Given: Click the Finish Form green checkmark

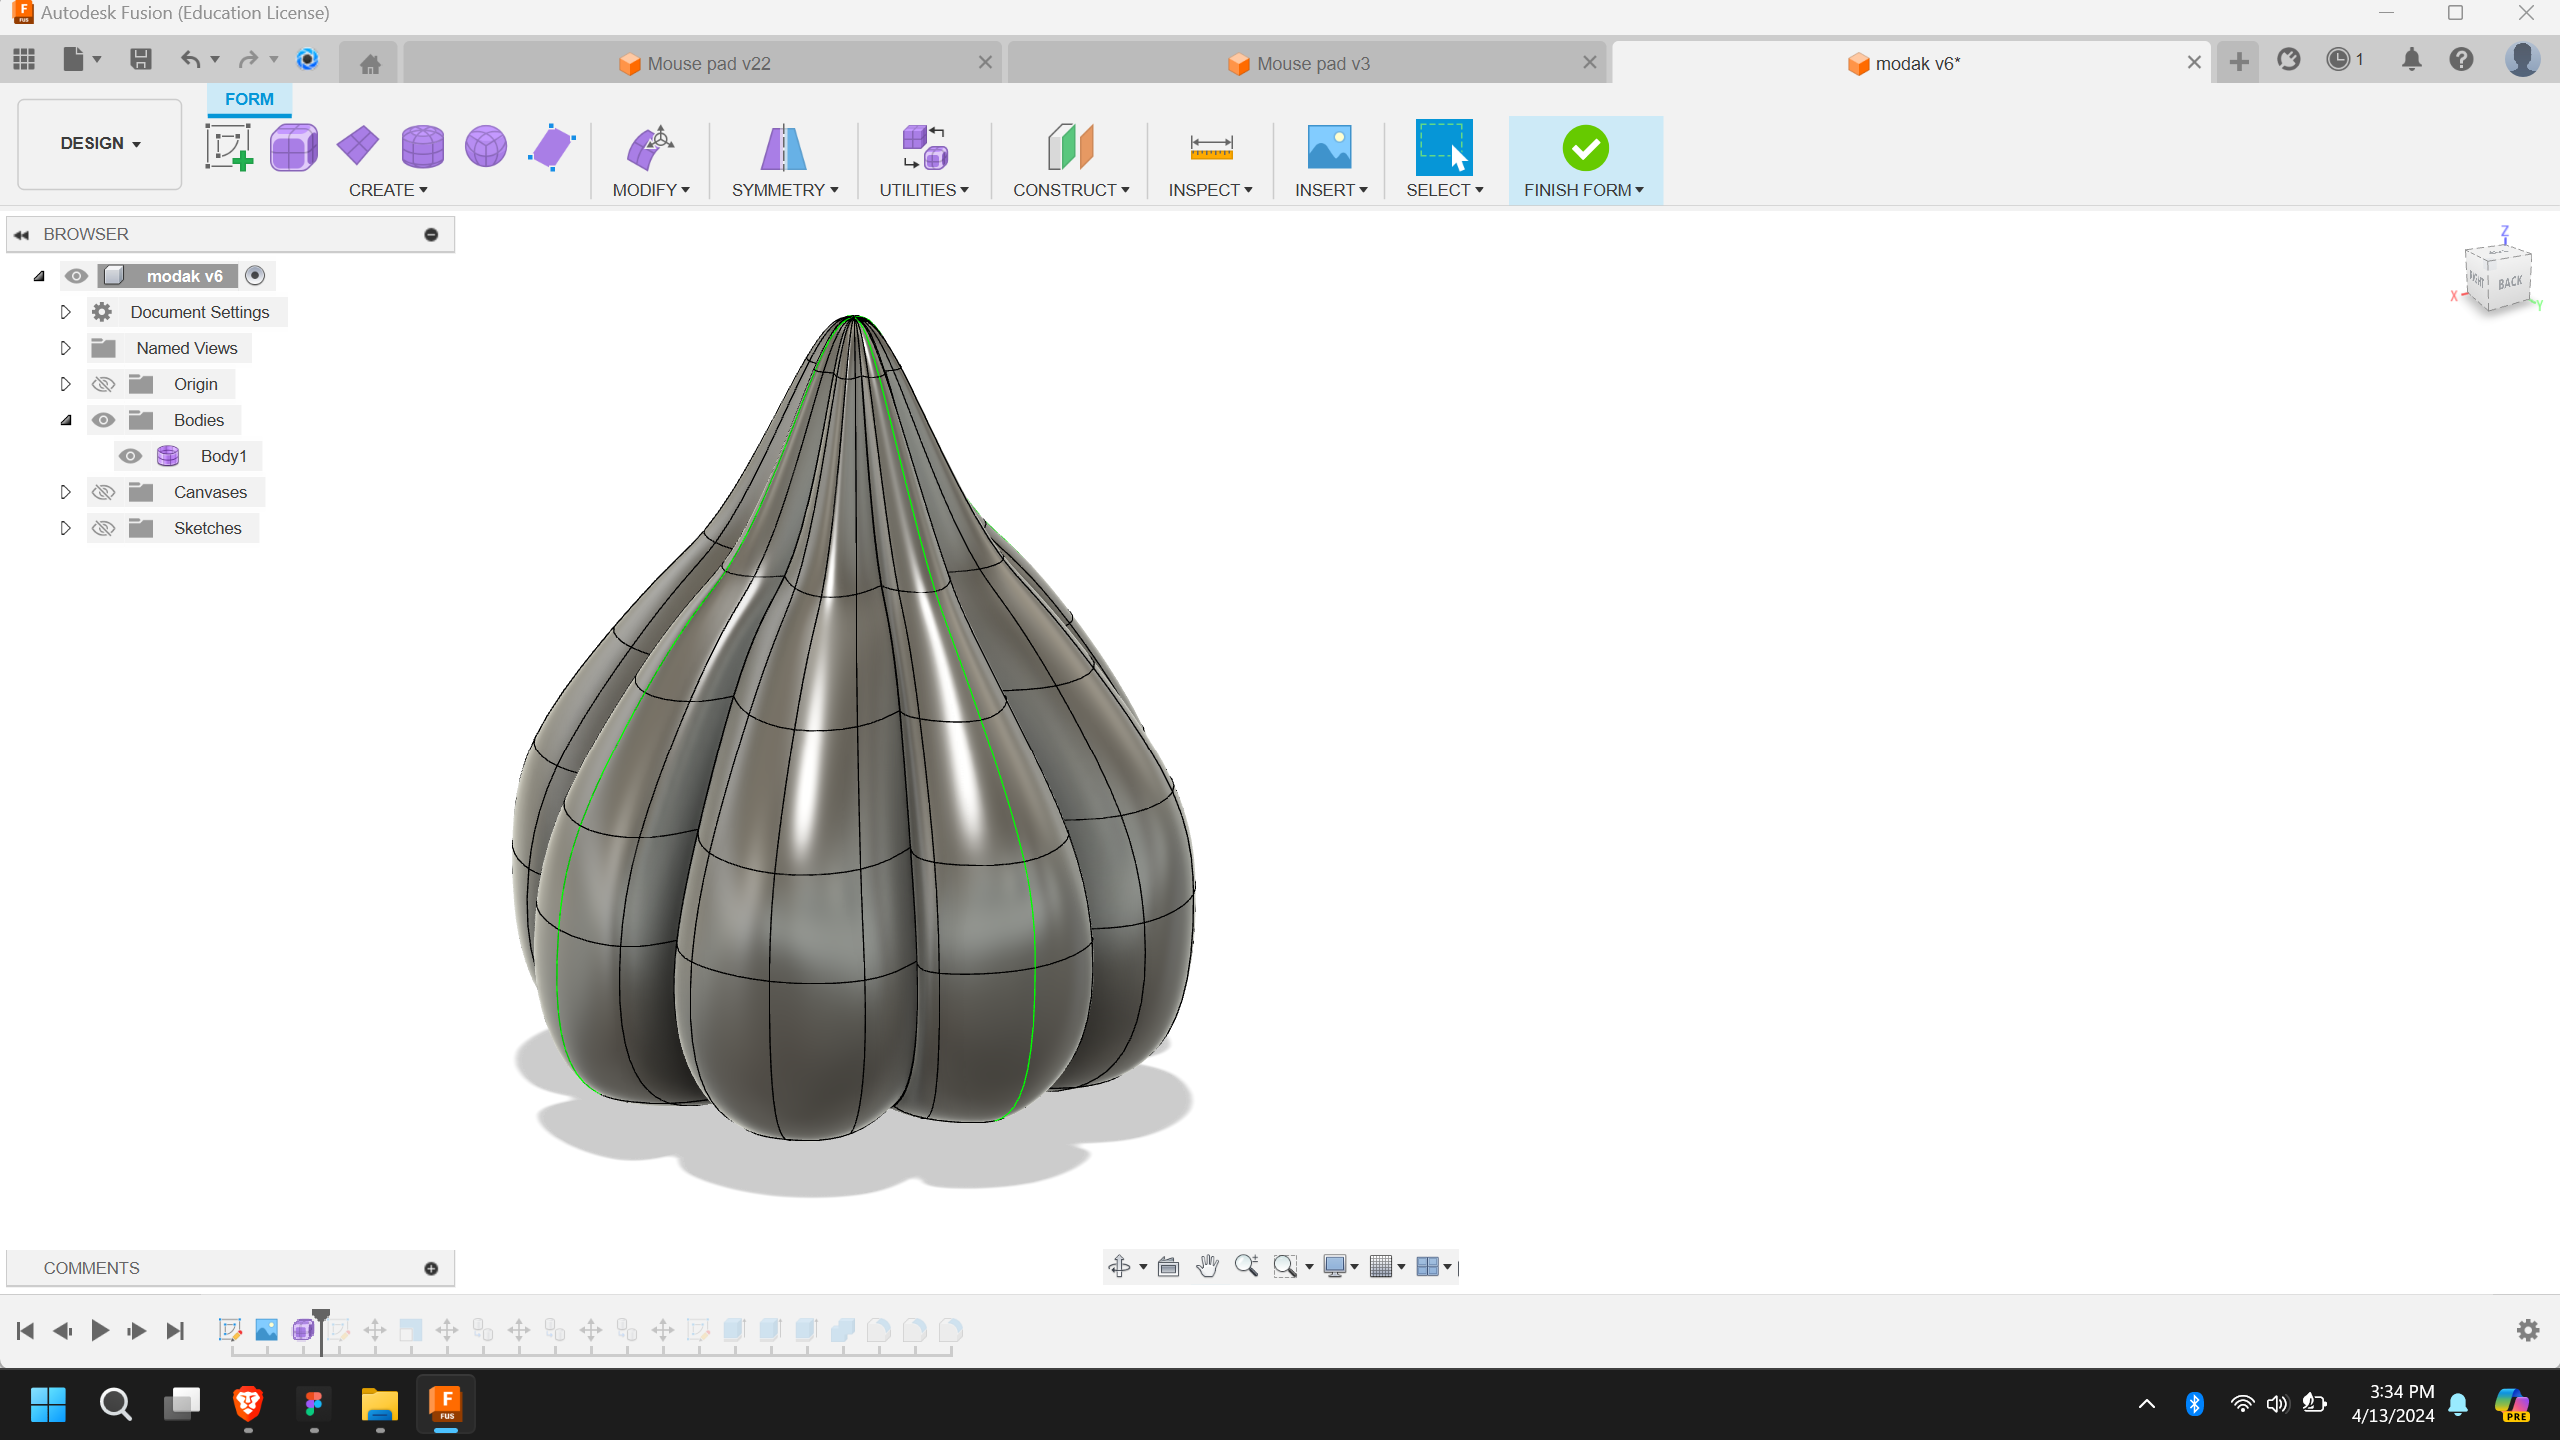Looking at the screenshot, I should [x=1585, y=148].
